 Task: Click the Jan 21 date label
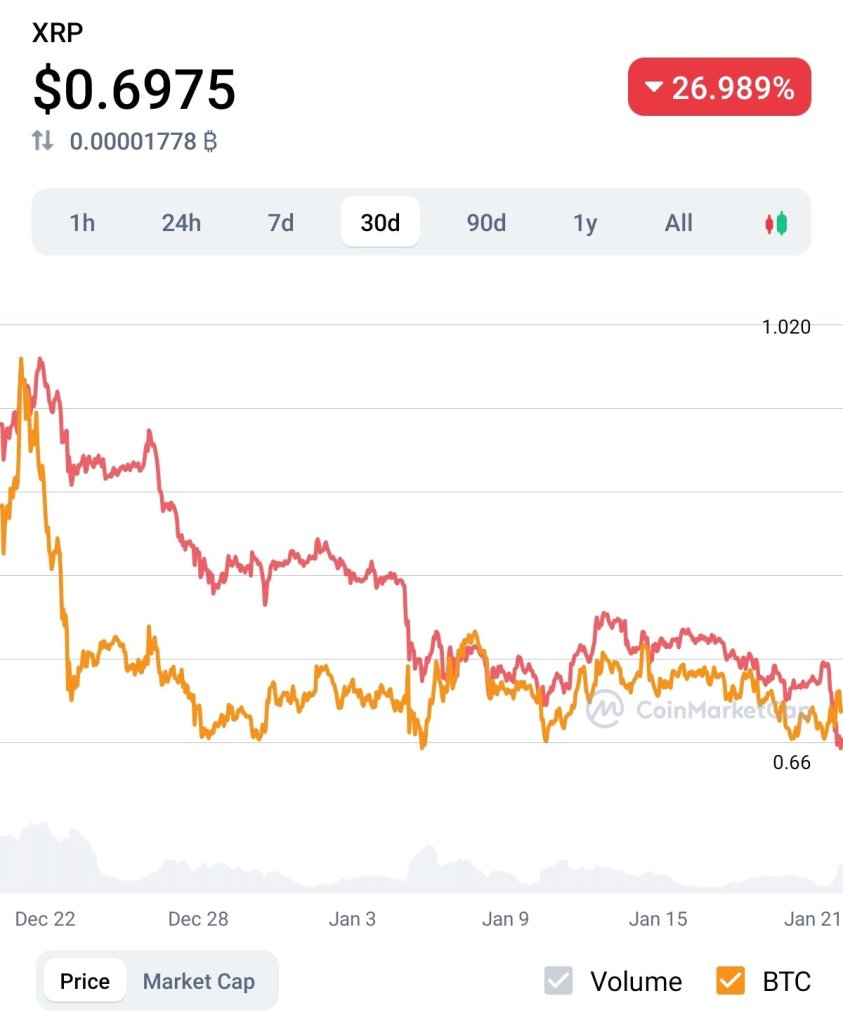(x=811, y=919)
